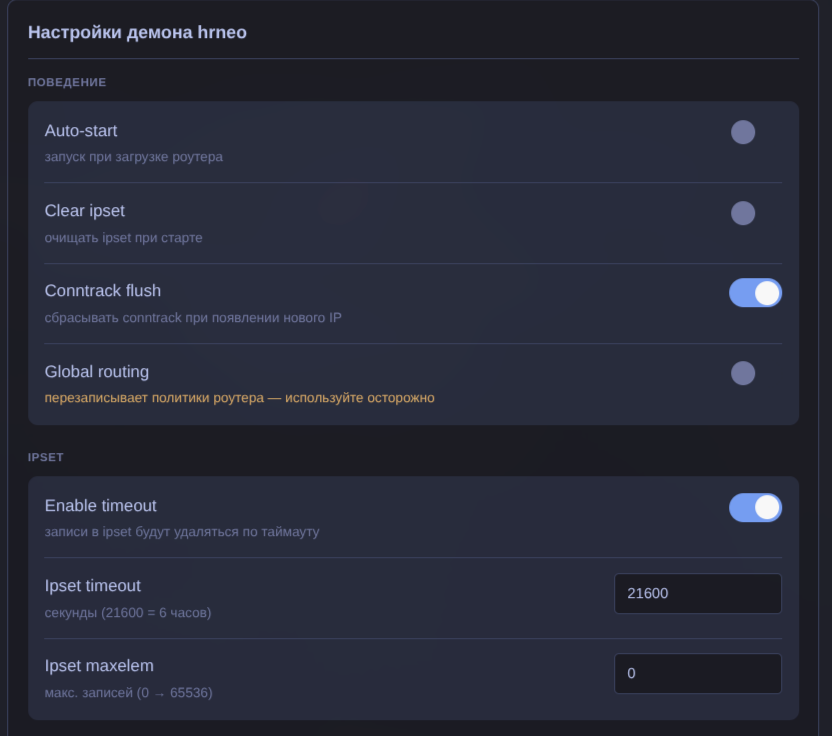Select the Conntrack flush label text
This screenshot has width=832, height=736.
click(103, 291)
